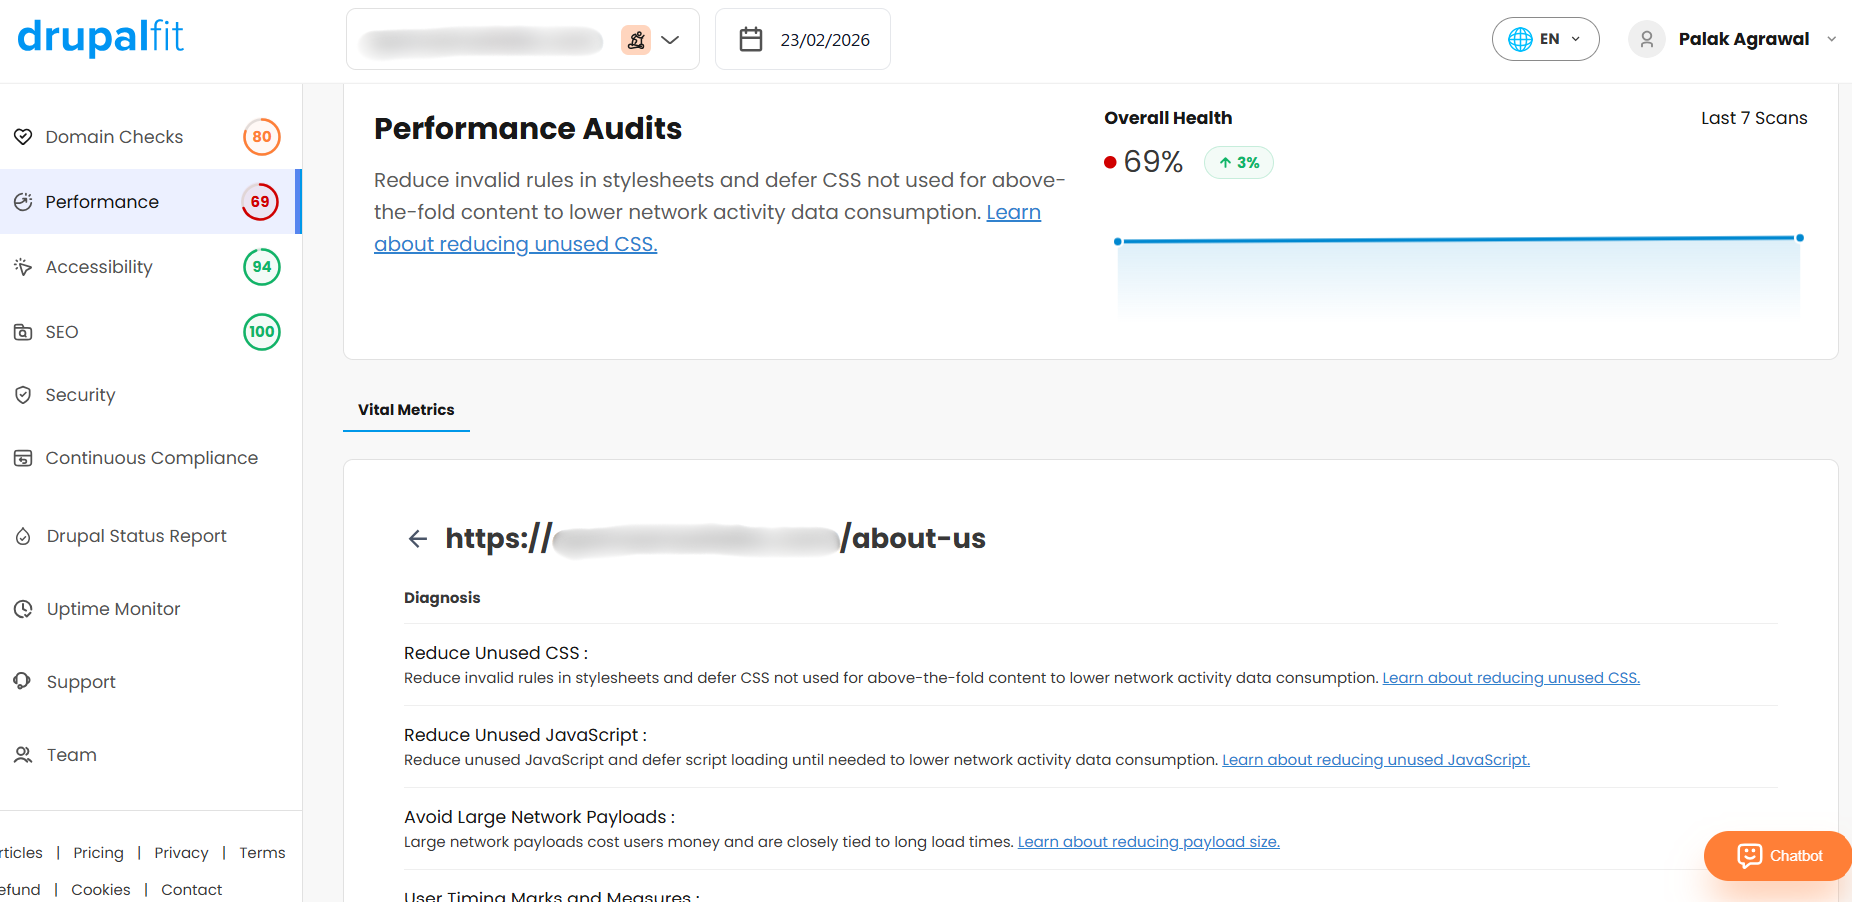Click the Uptime Monitor clock icon
The height and width of the screenshot is (902, 1852).
click(23, 609)
